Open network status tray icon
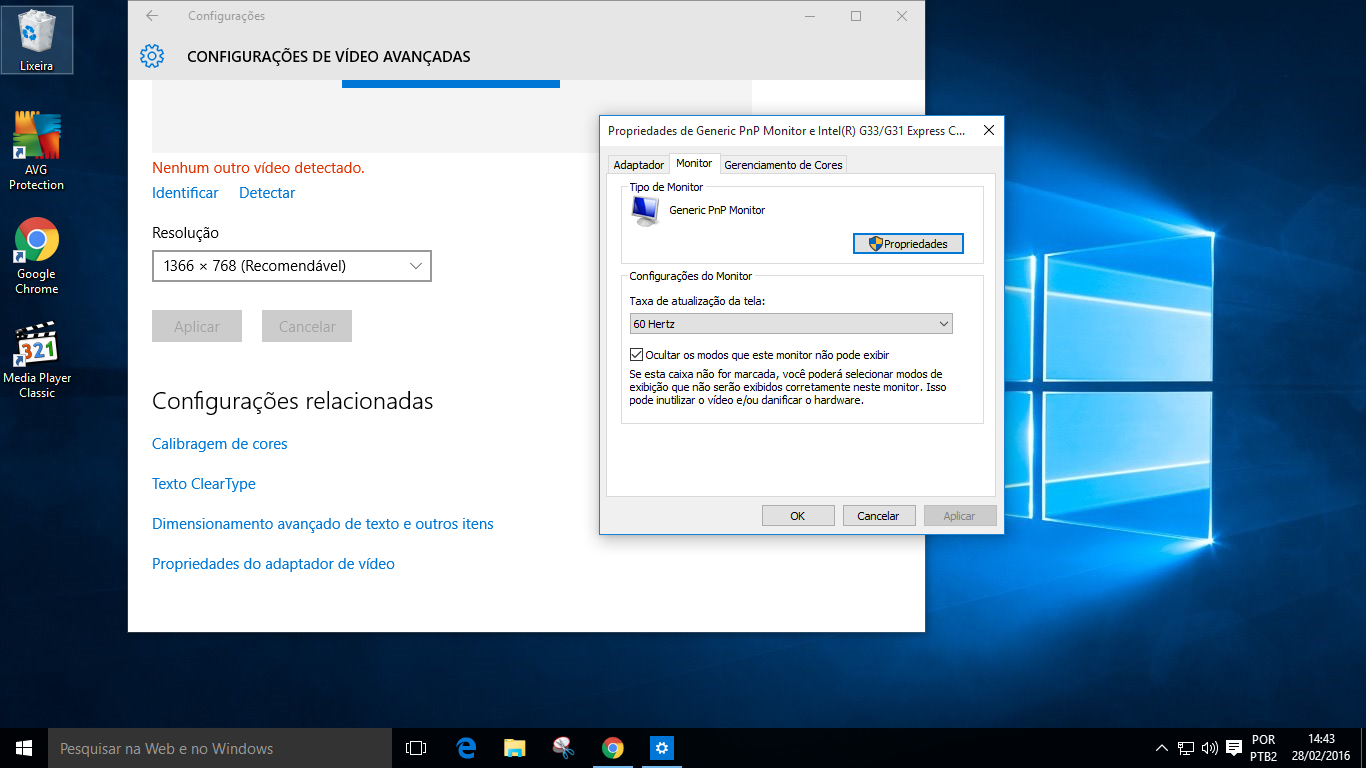The height and width of the screenshot is (768, 1366). point(1186,748)
